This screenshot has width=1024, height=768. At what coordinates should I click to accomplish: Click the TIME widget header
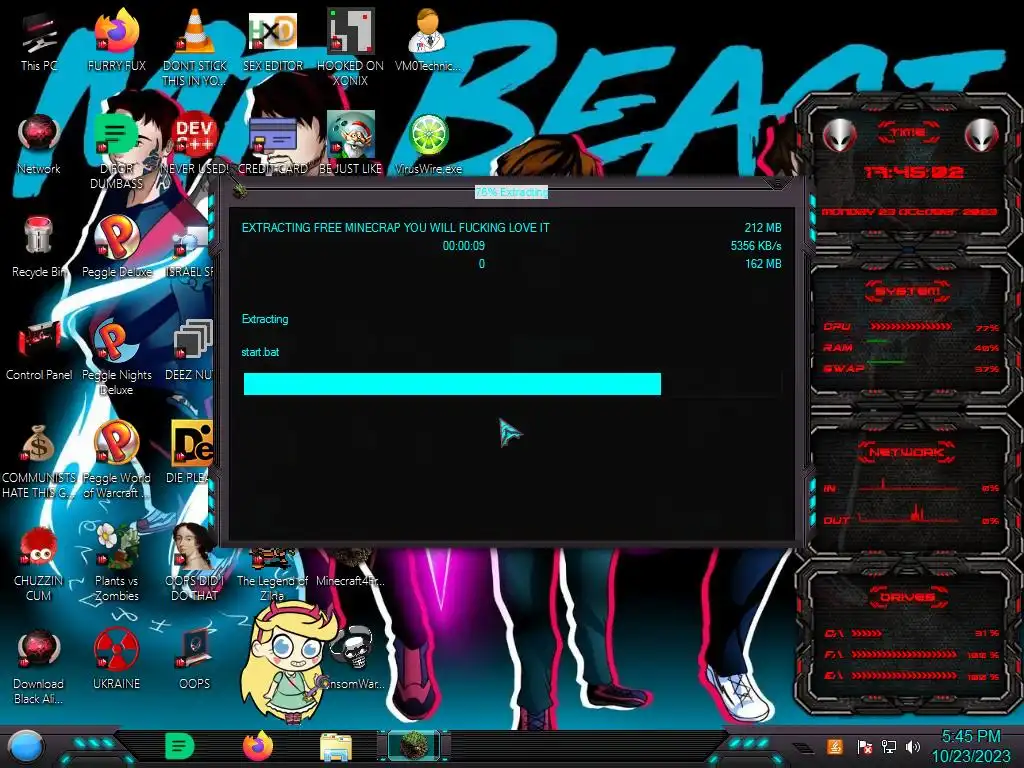908,133
